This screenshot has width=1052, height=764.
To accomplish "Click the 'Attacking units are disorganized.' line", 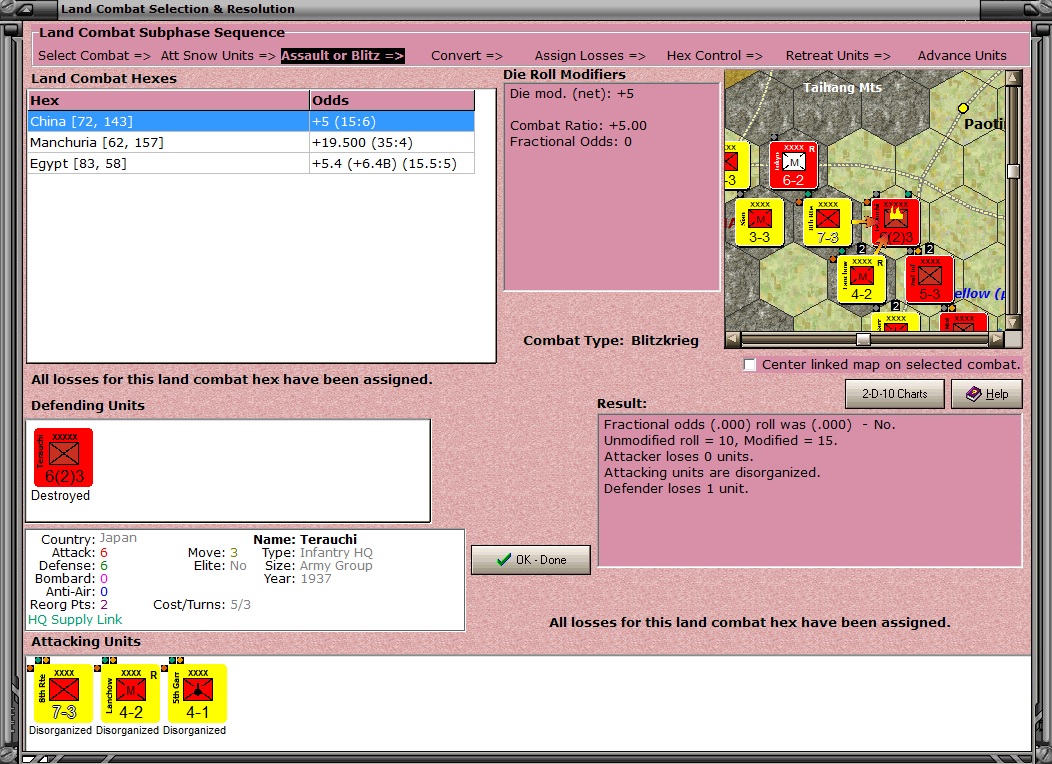I will (712, 473).
